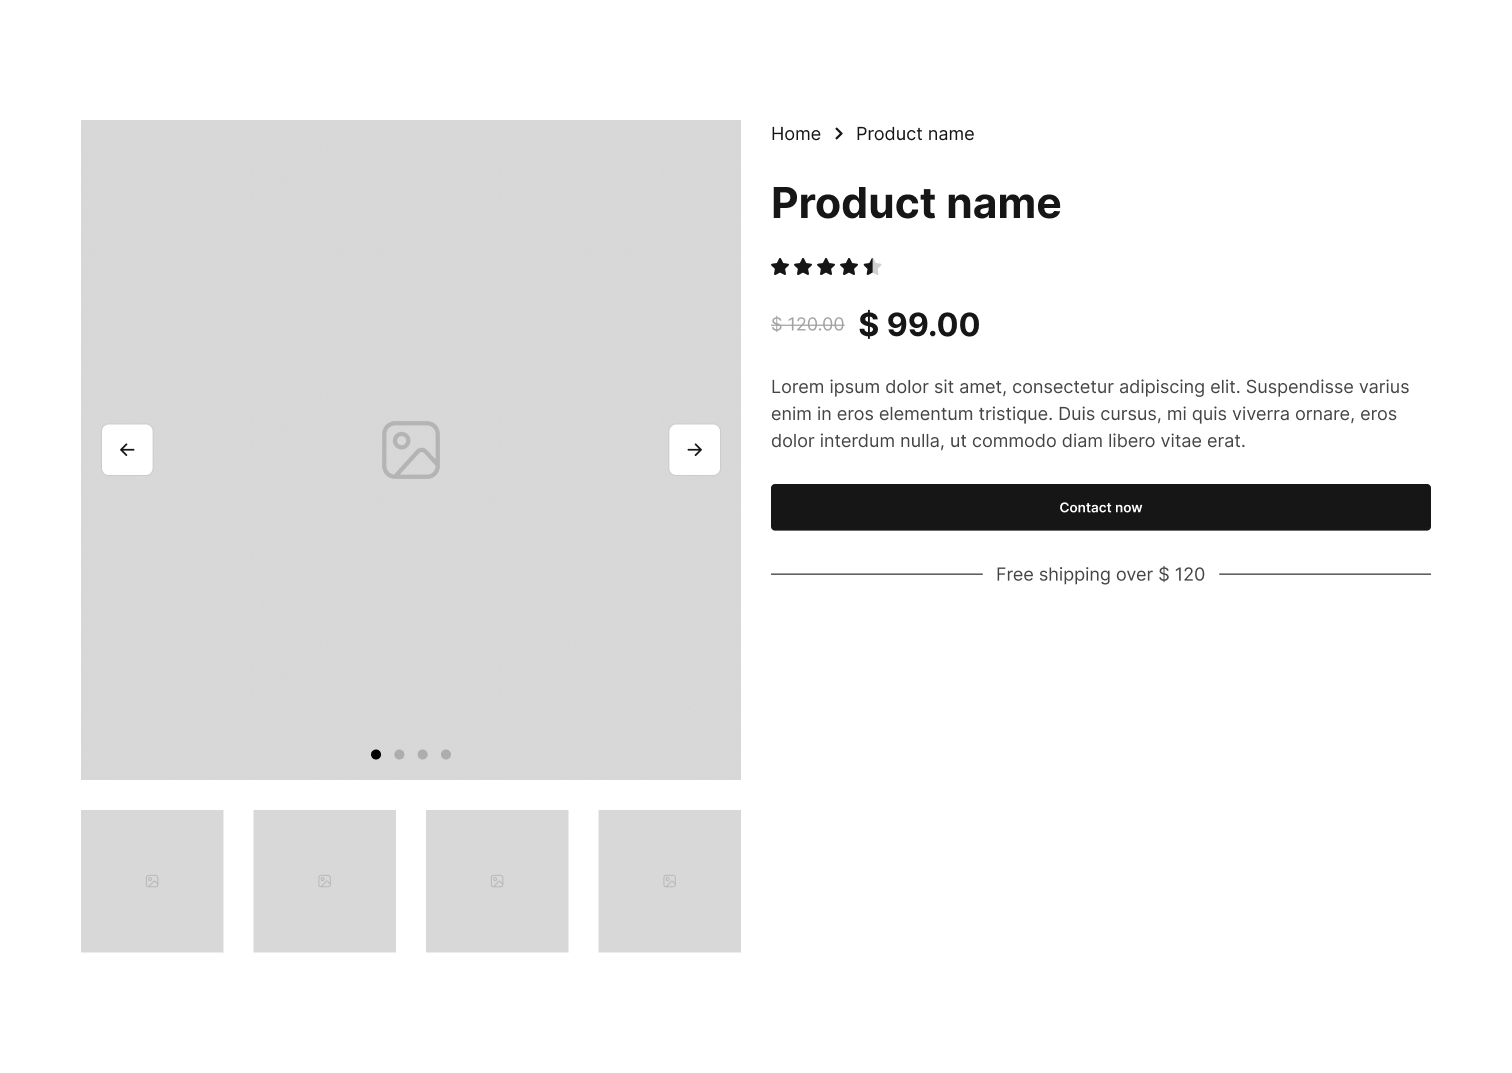
Task: Click the third rating star
Action: point(826,267)
